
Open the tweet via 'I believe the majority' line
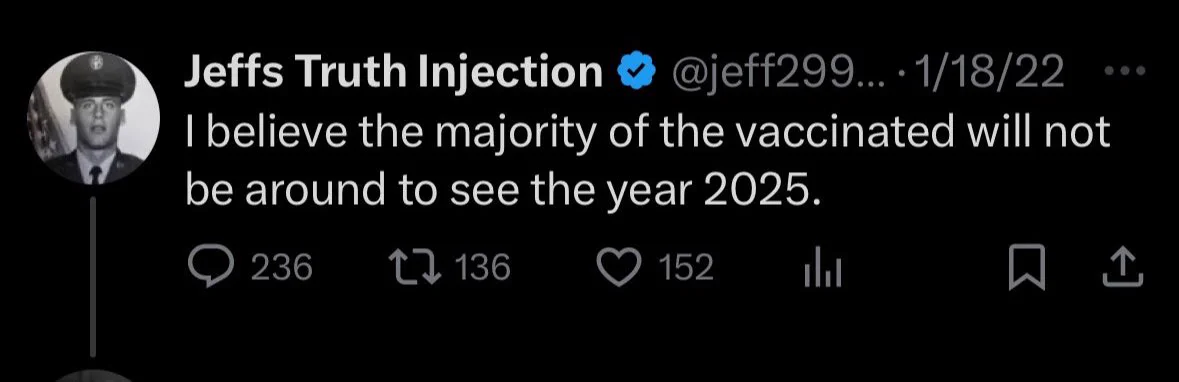(x=647, y=133)
